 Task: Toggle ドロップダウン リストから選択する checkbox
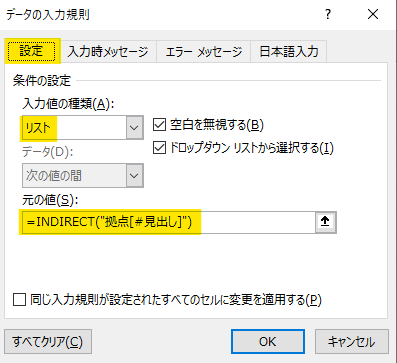point(159,148)
